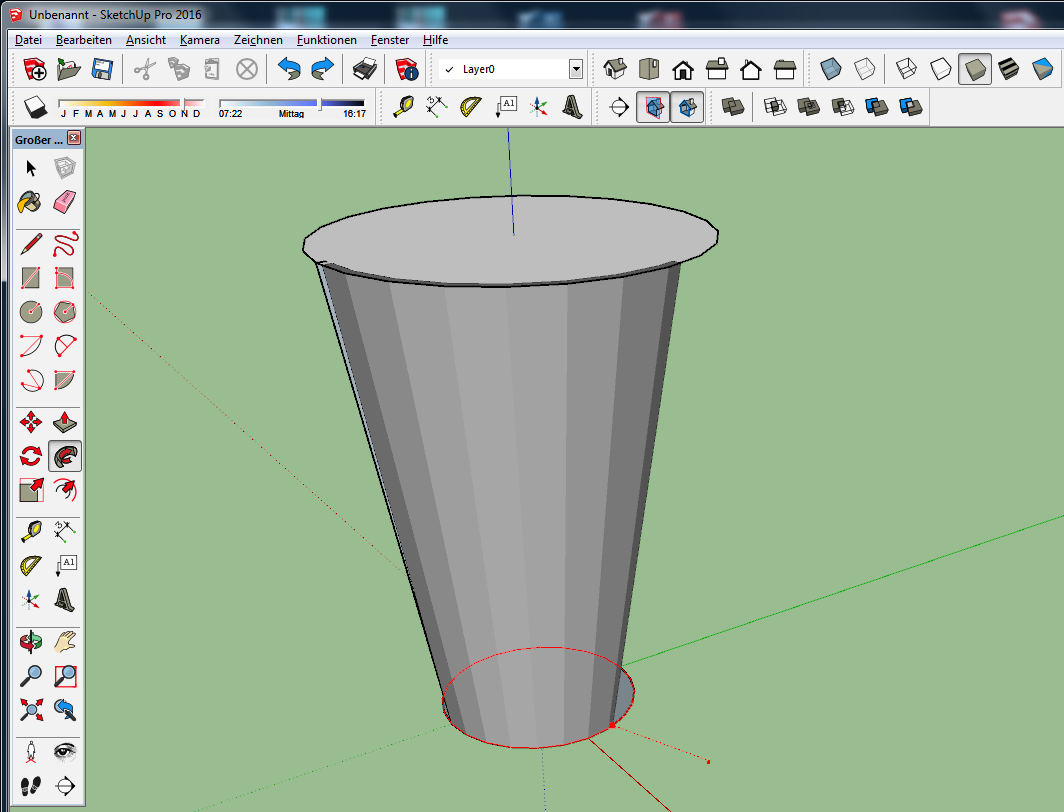Activate the Rotate tool
The image size is (1064, 812).
(31, 457)
